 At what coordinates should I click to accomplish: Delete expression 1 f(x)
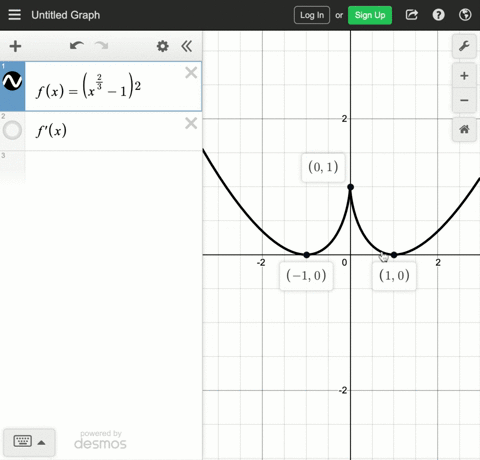(x=191, y=72)
